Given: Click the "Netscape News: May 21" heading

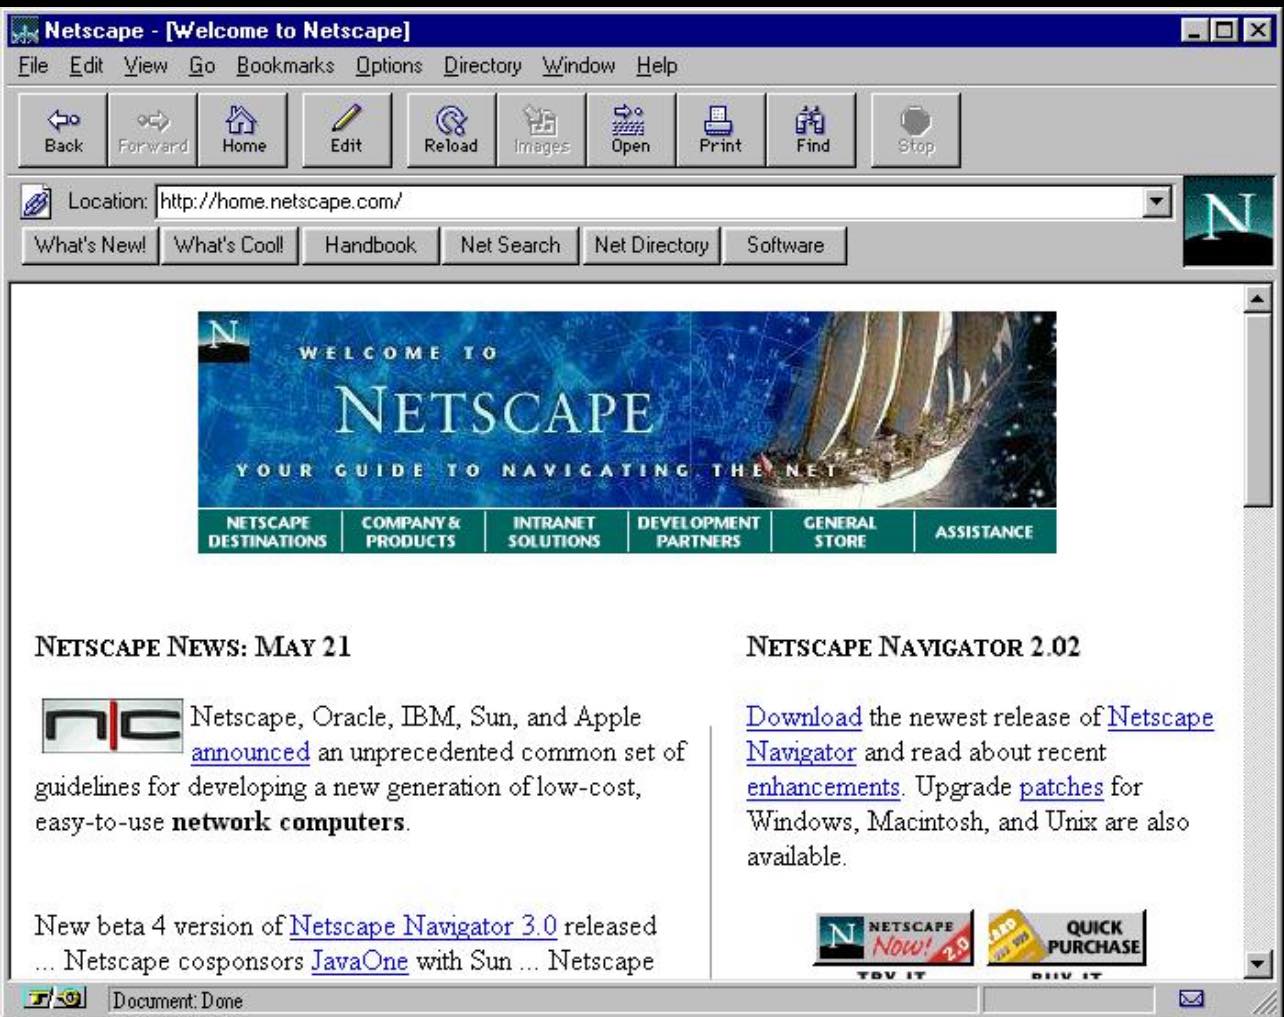Looking at the screenshot, I should pos(193,646).
